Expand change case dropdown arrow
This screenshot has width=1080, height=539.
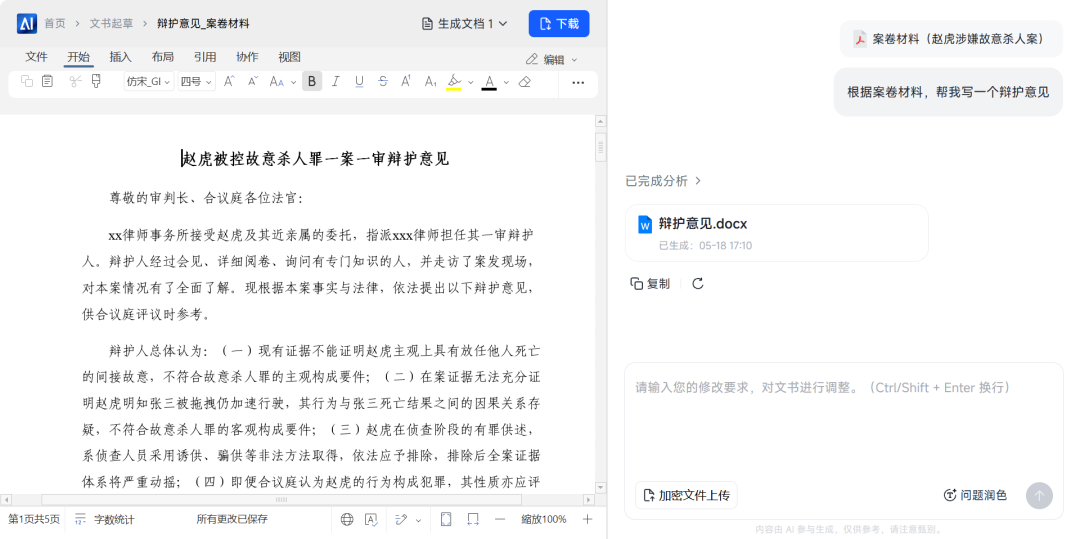click(x=293, y=83)
